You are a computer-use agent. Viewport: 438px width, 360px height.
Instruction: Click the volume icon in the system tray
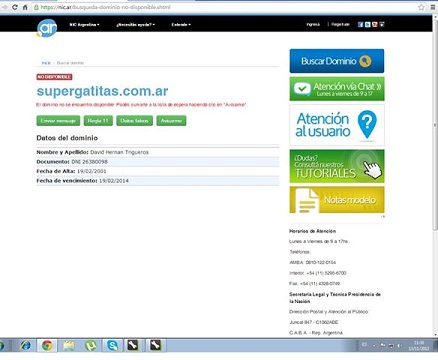pyautogui.click(x=399, y=345)
